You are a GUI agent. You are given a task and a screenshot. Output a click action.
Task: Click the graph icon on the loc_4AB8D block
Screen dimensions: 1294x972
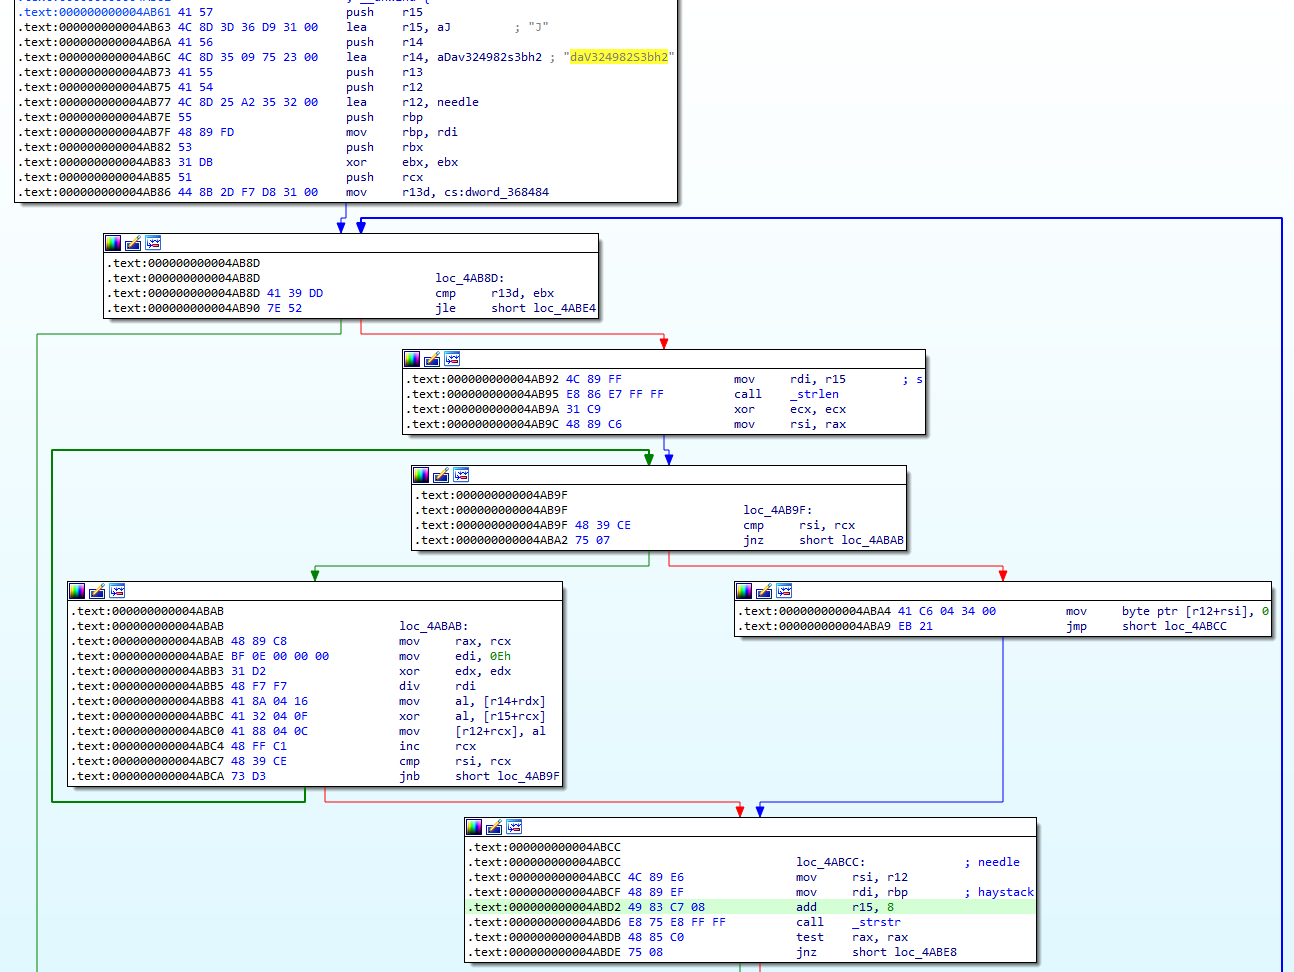point(153,243)
